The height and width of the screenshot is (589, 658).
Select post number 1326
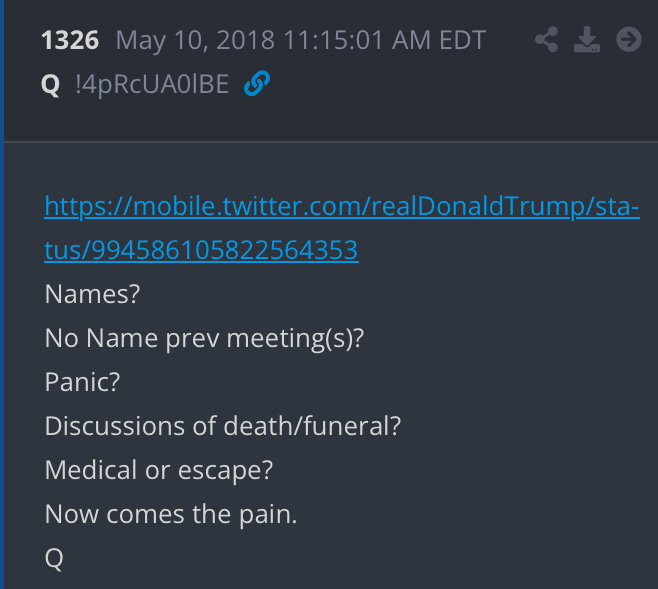(x=70, y=40)
